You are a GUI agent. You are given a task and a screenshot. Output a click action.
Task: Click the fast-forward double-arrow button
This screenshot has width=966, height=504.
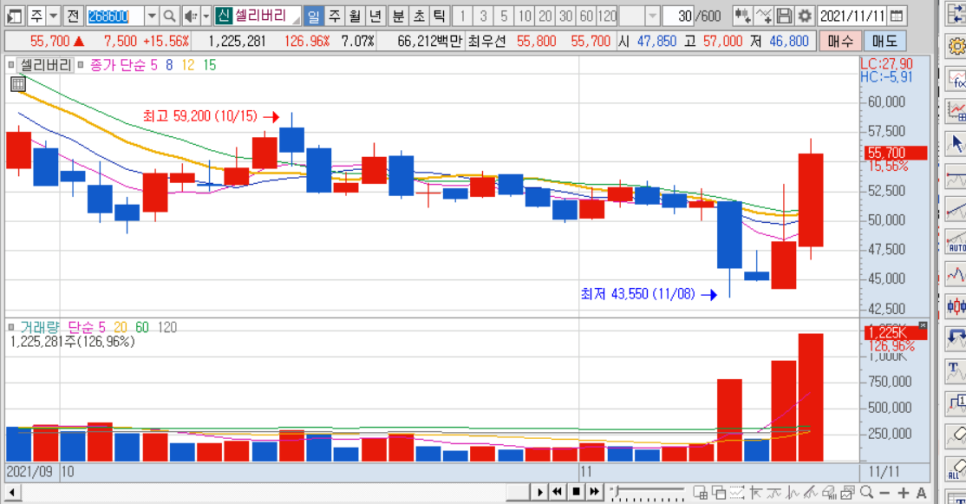(594, 492)
